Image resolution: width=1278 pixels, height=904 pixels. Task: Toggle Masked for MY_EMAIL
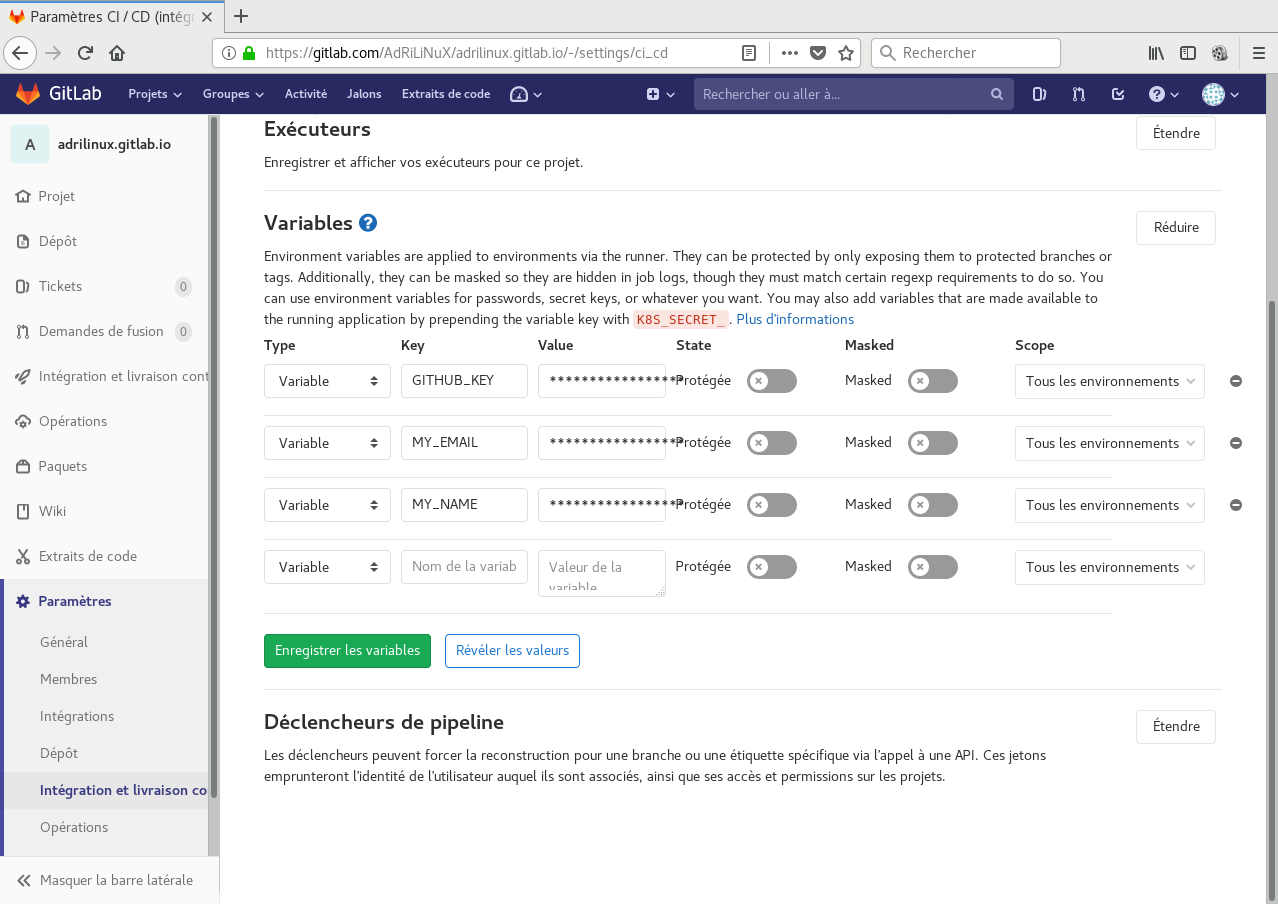(933, 443)
